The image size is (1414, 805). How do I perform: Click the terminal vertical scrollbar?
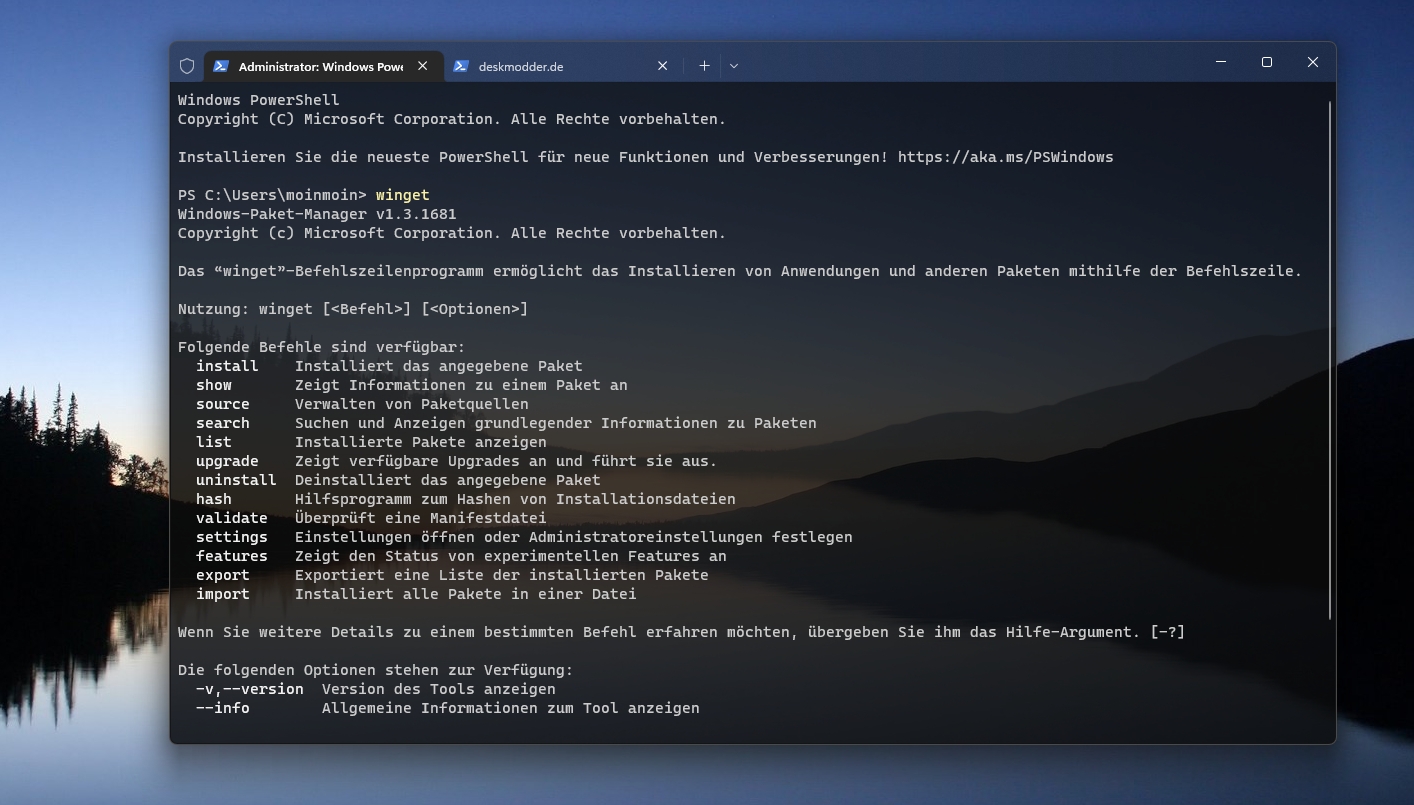pos(1330,360)
